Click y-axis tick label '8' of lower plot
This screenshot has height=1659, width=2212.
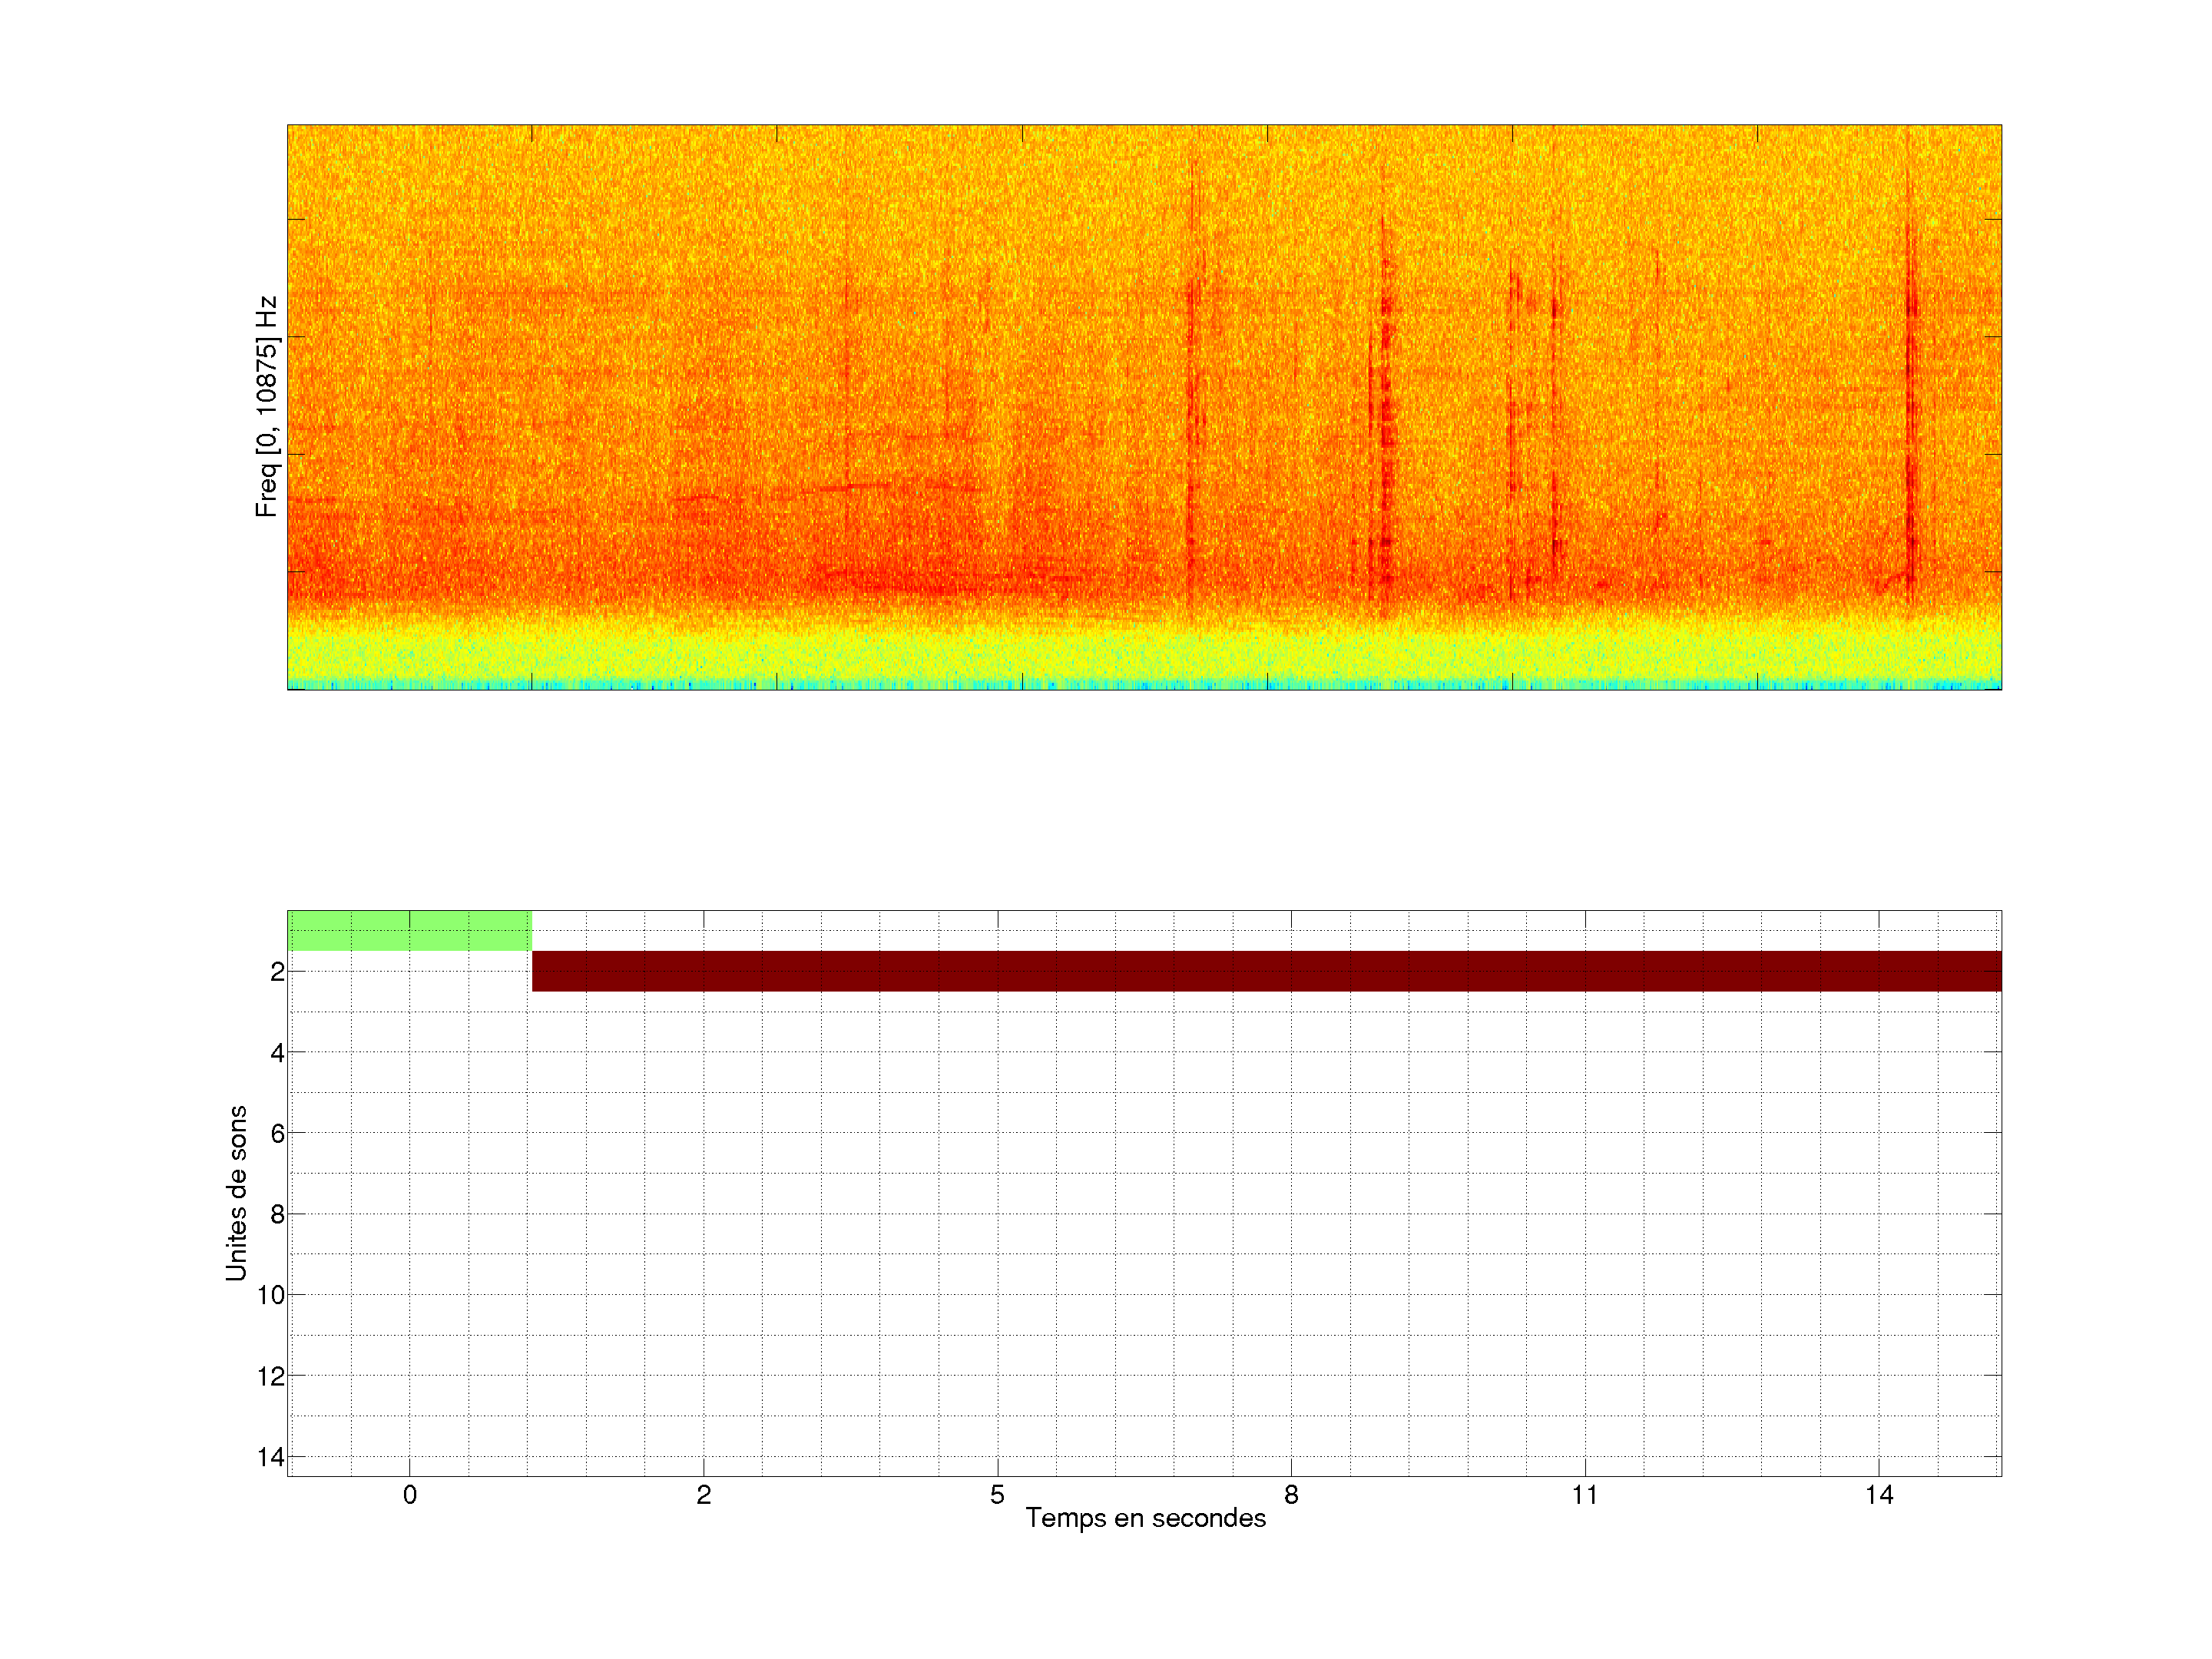[x=277, y=1214]
